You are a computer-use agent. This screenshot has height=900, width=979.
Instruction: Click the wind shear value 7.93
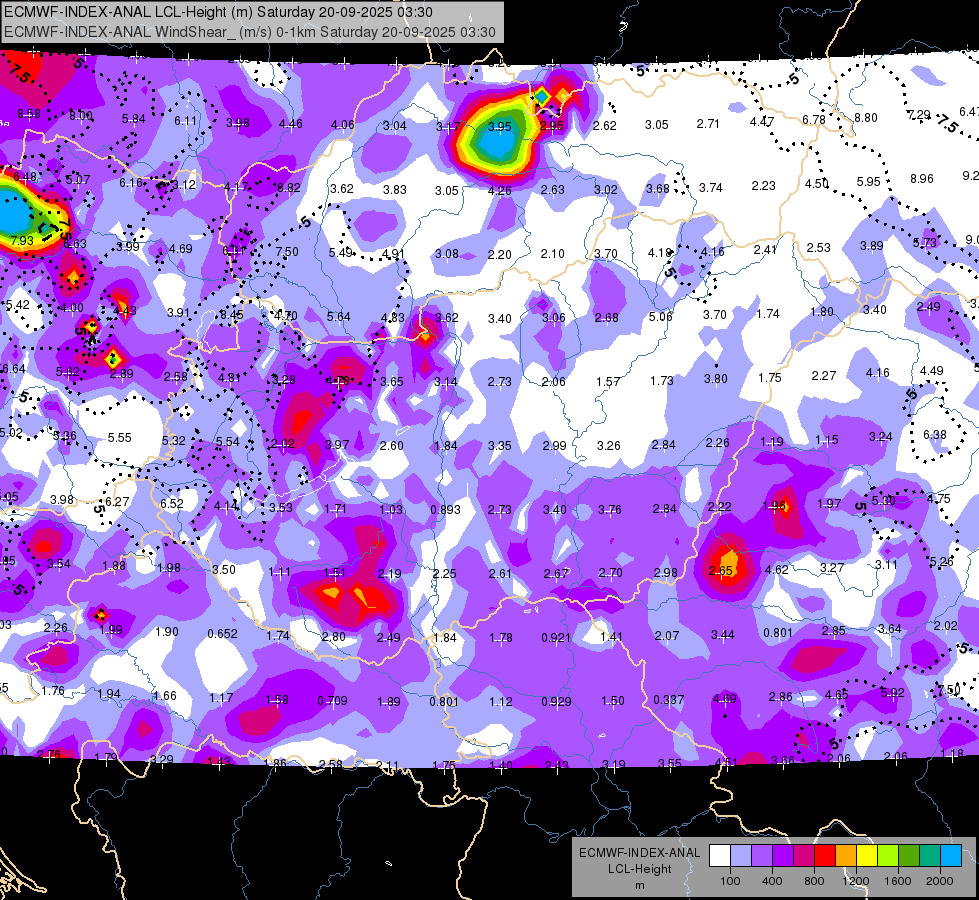(22, 240)
